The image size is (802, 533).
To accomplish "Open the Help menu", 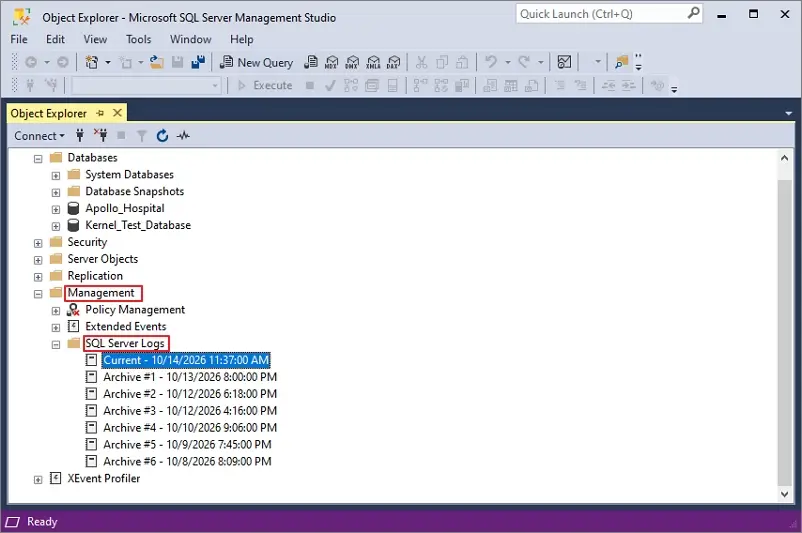I will coord(241,39).
